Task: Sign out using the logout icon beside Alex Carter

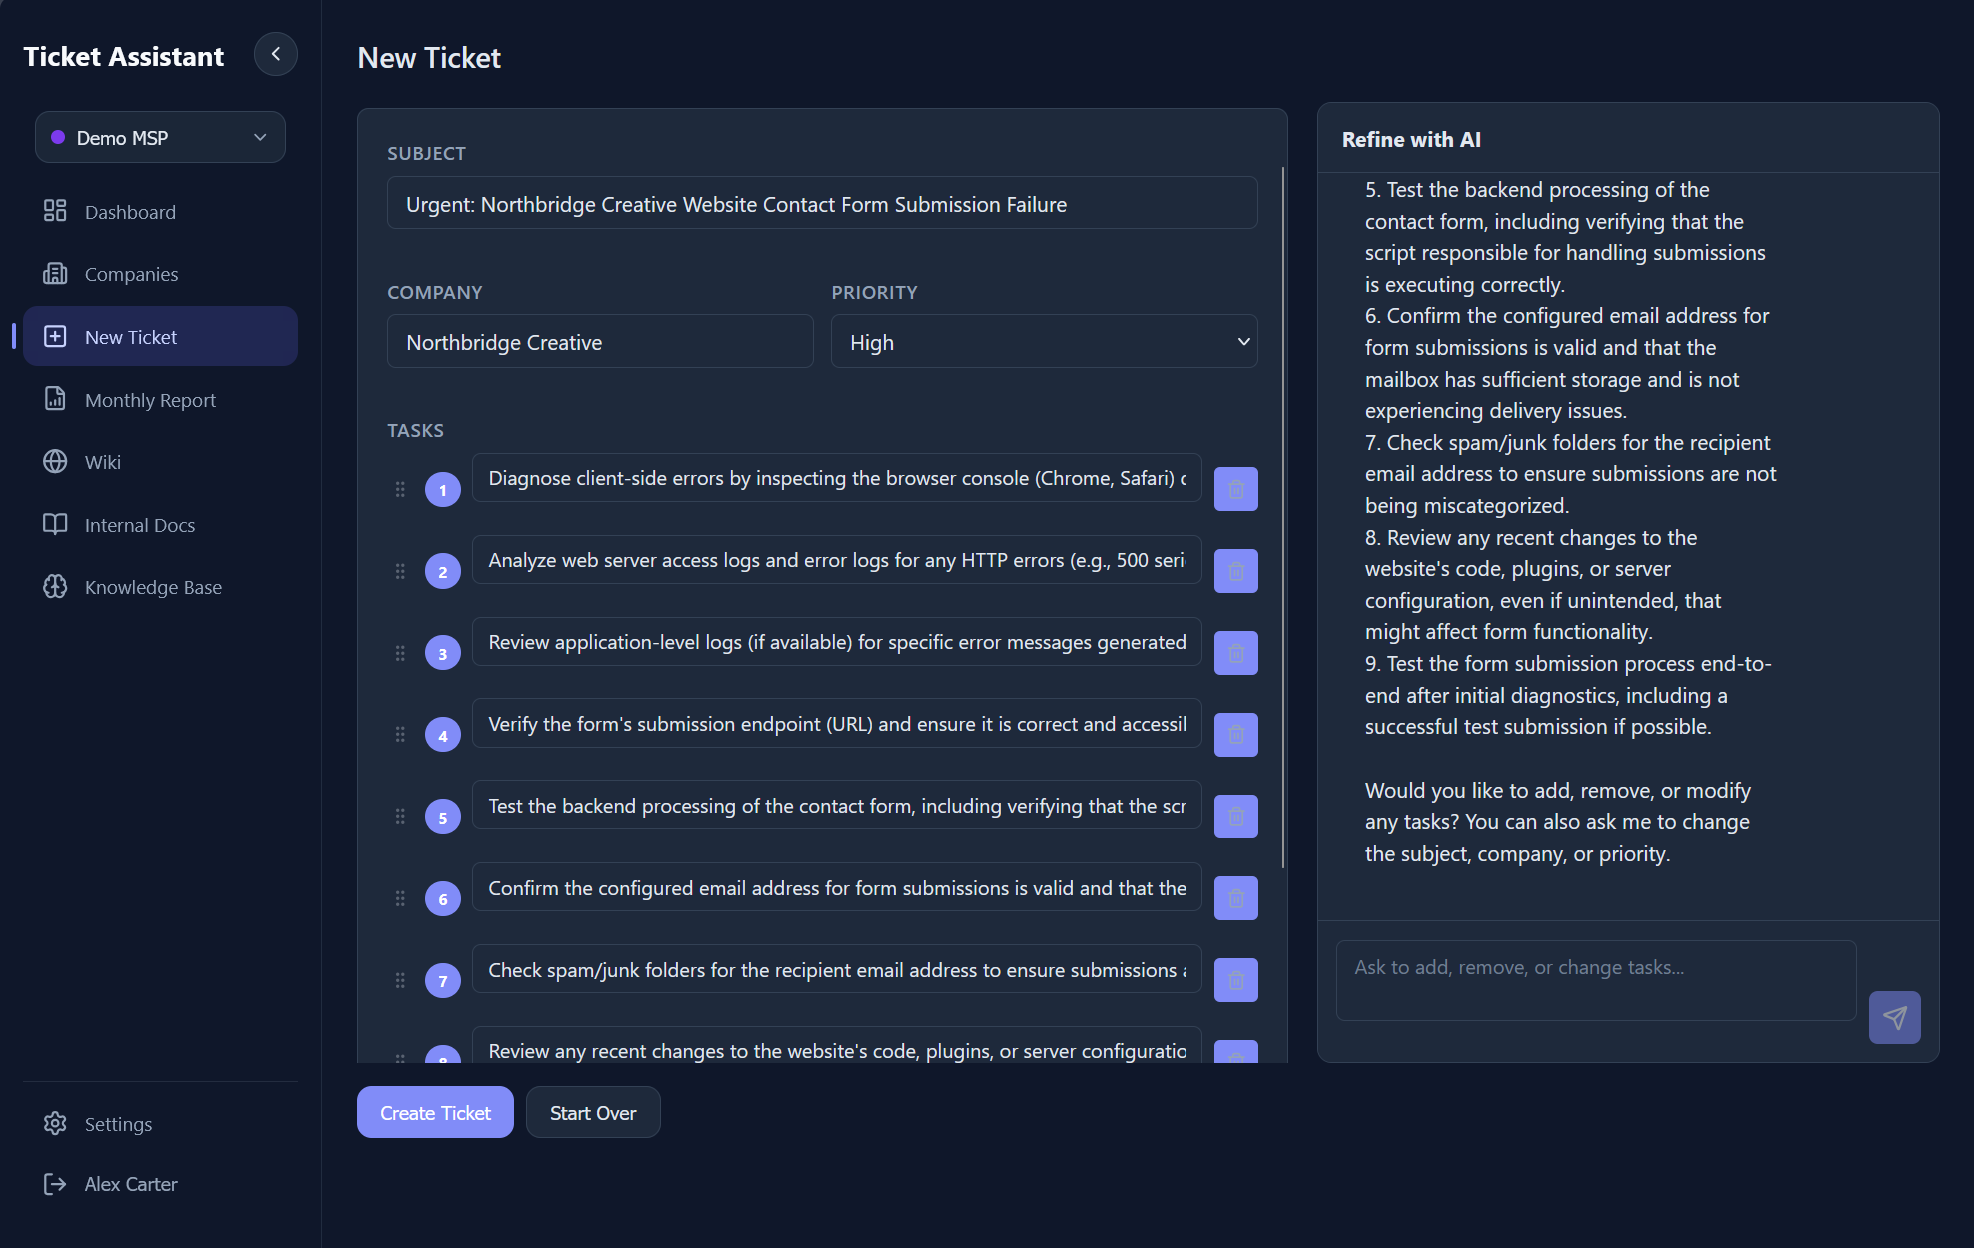Action: pos(56,1184)
